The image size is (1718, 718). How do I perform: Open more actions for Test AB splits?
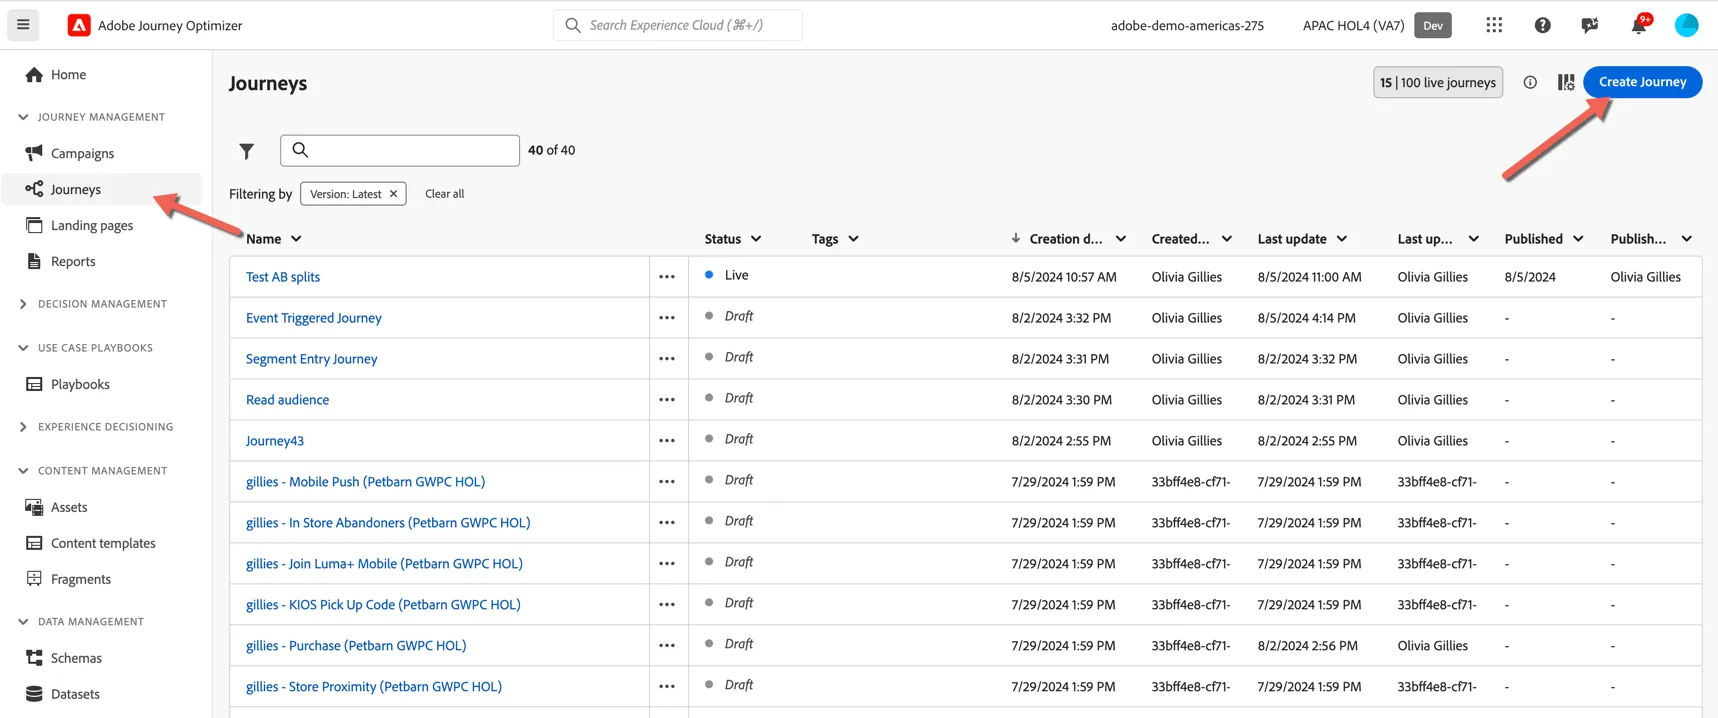(667, 277)
